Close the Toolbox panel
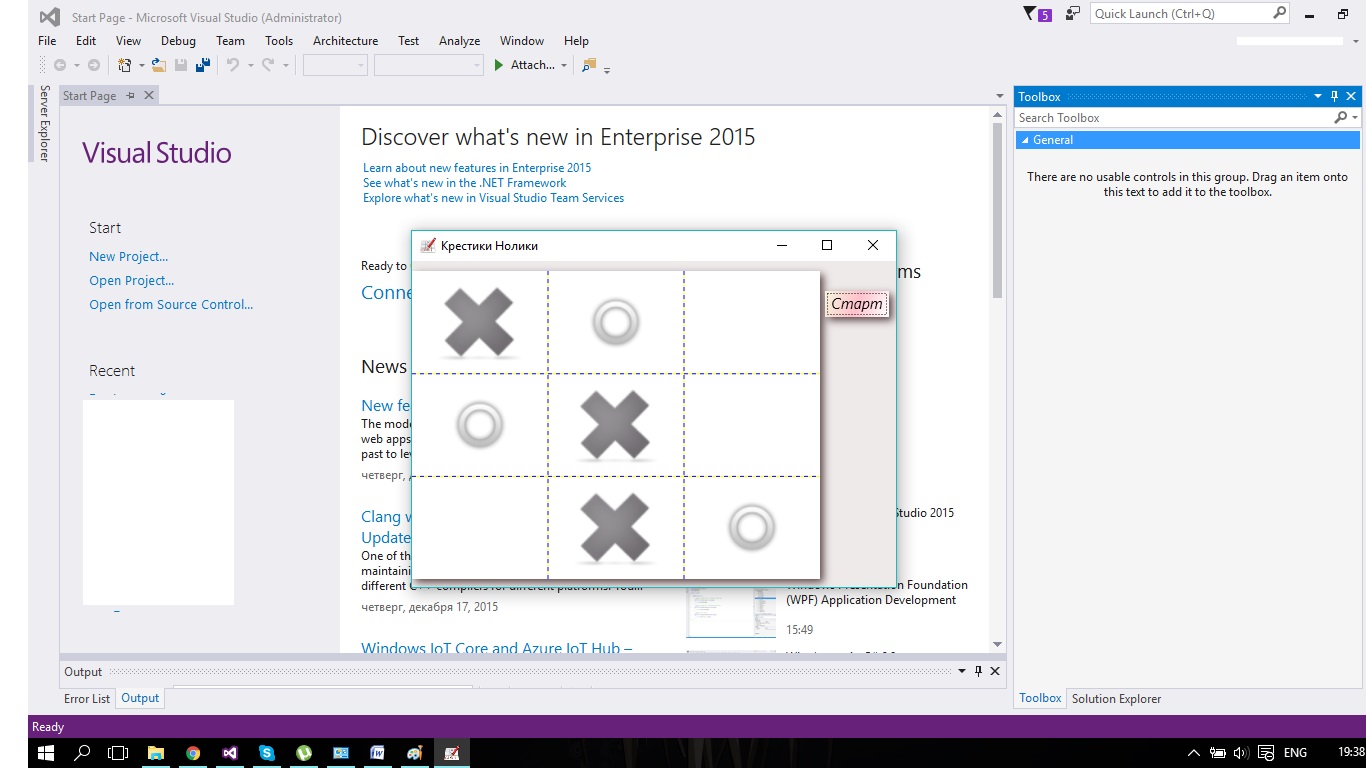Screen dimensions: 1366x768 (x=1352, y=97)
